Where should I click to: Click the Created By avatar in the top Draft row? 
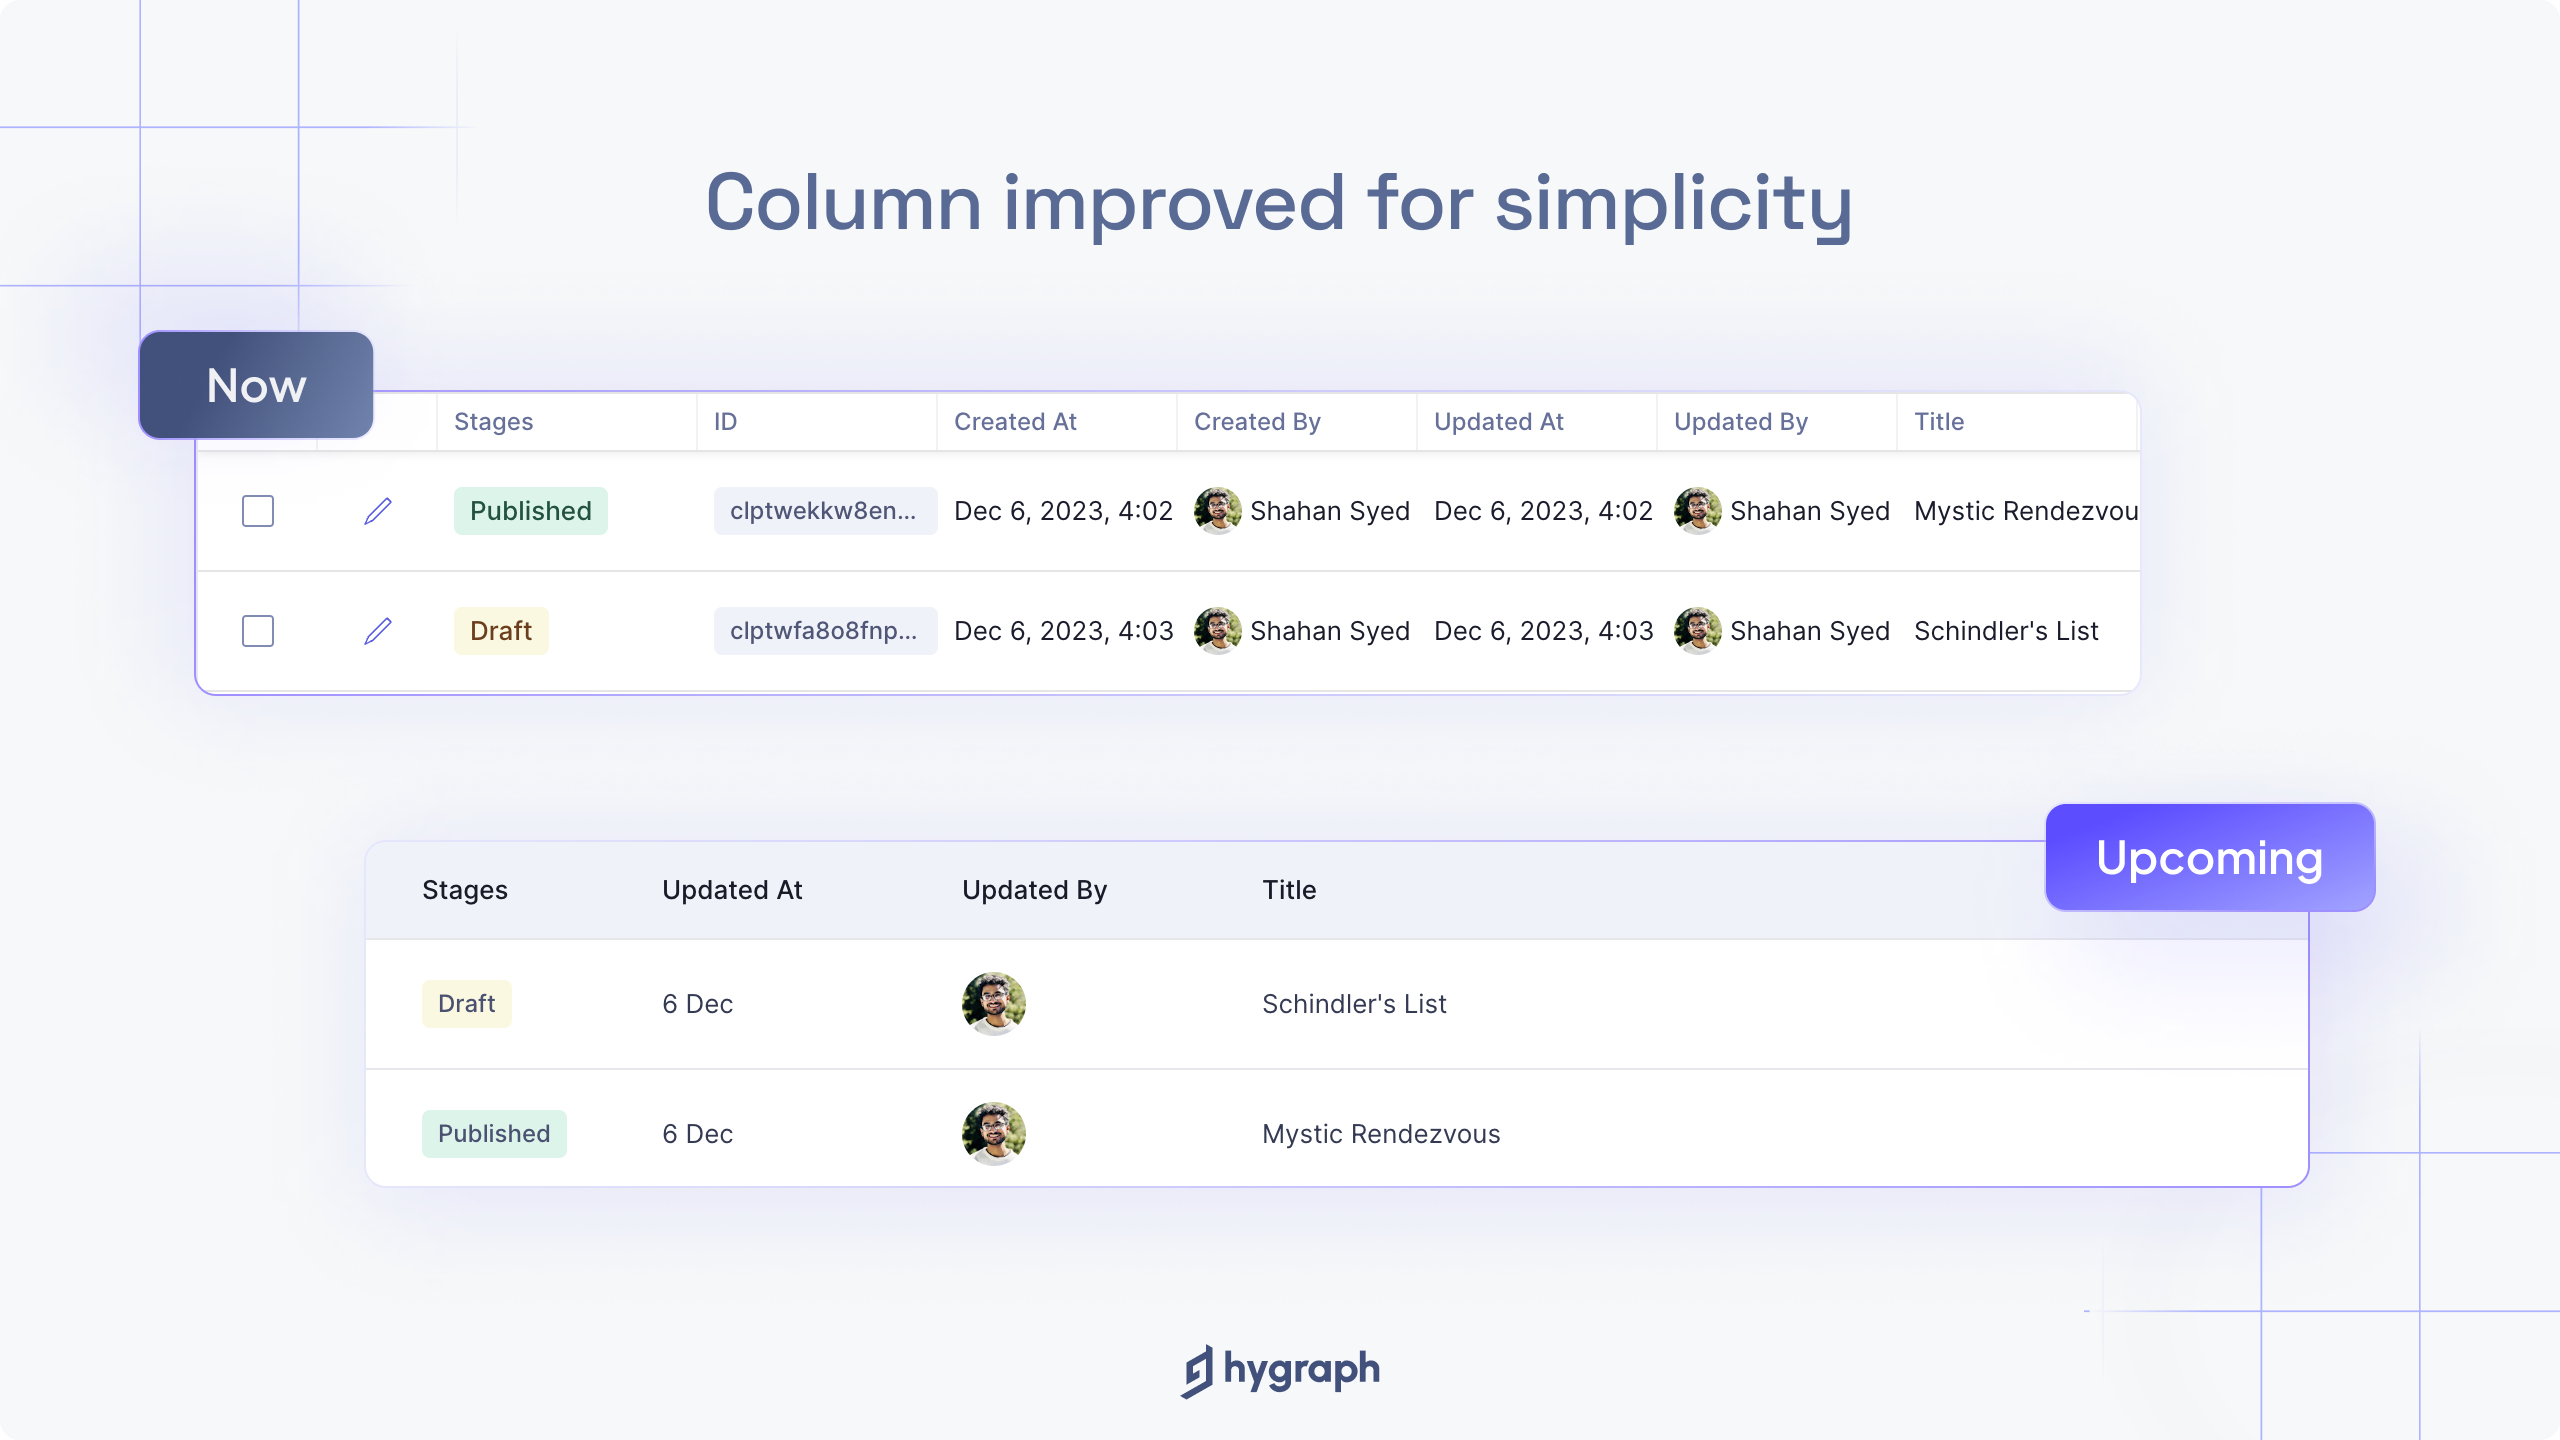click(1218, 631)
